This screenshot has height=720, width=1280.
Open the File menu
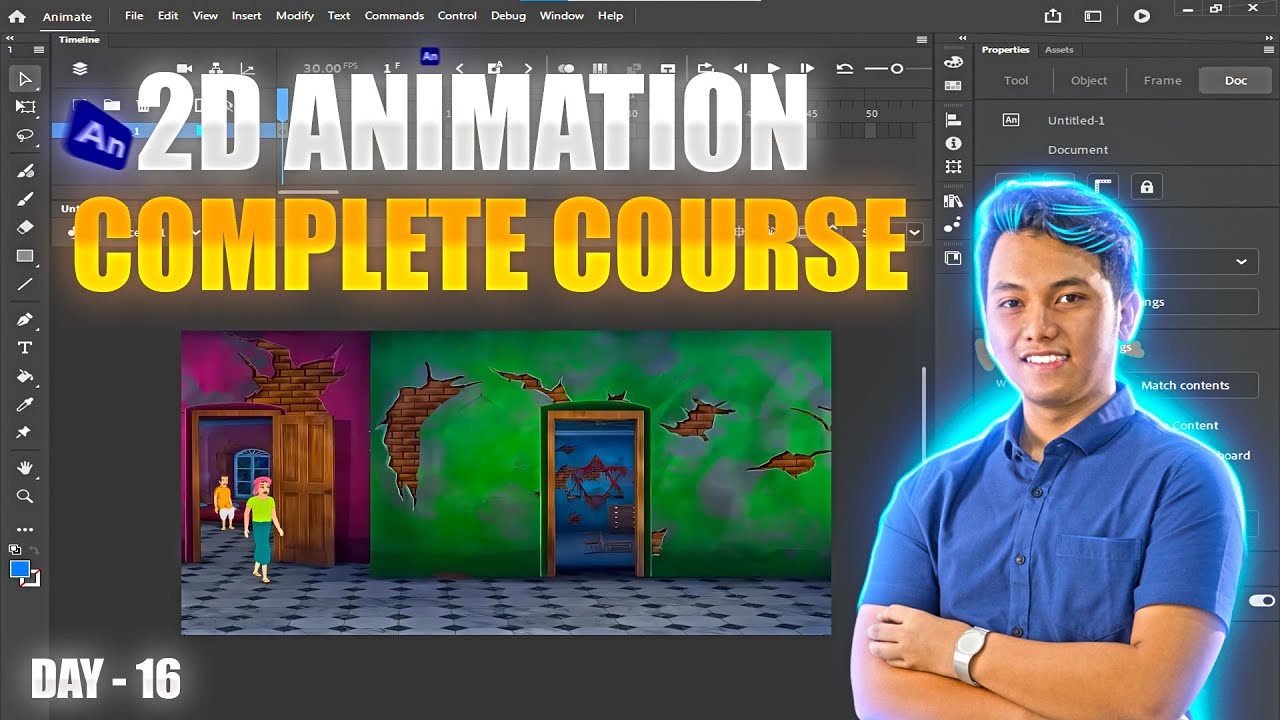tap(134, 16)
